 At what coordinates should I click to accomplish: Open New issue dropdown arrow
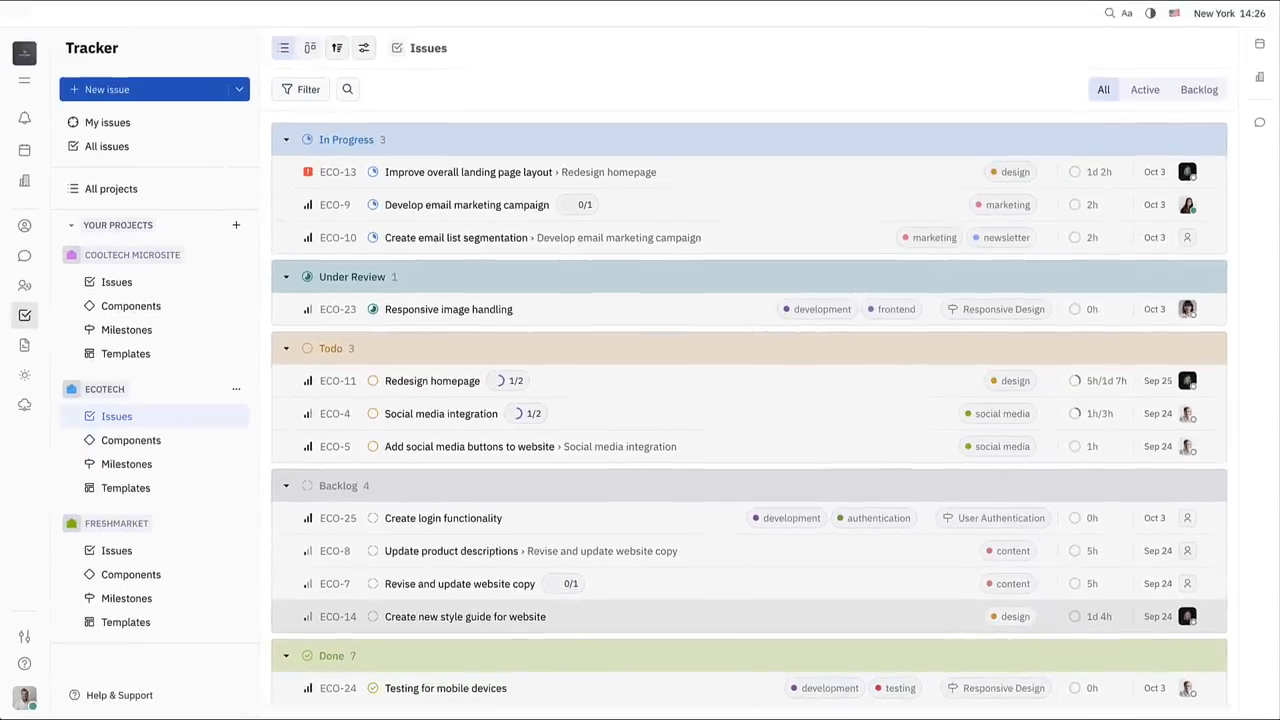click(x=239, y=89)
